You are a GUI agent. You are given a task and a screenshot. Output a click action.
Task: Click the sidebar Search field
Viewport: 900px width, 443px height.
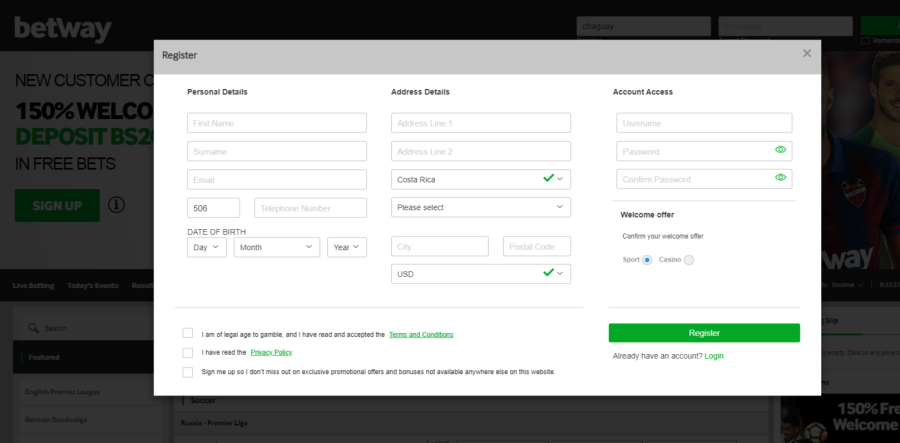pos(87,328)
